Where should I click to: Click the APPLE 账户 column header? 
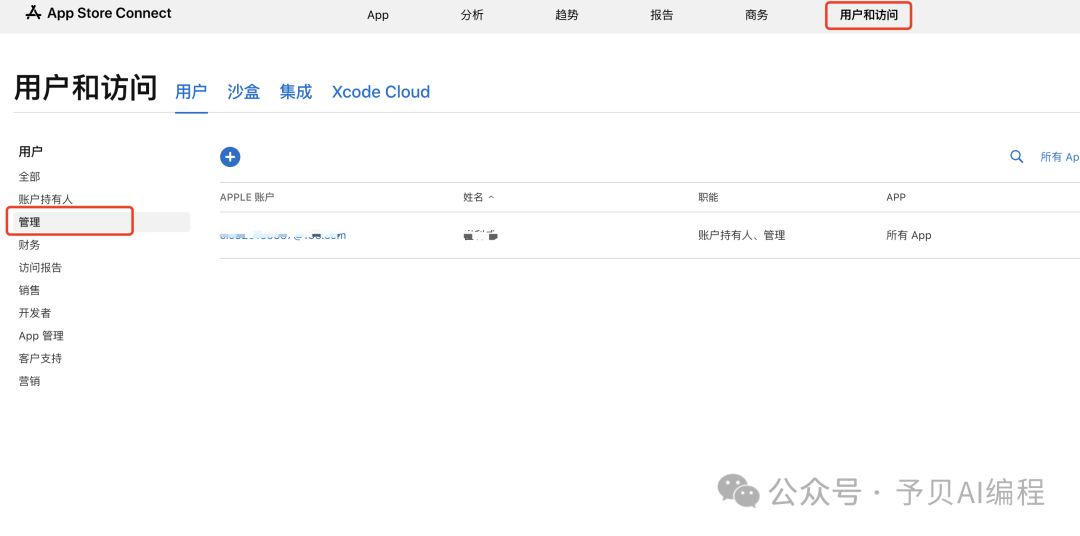click(x=247, y=198)
